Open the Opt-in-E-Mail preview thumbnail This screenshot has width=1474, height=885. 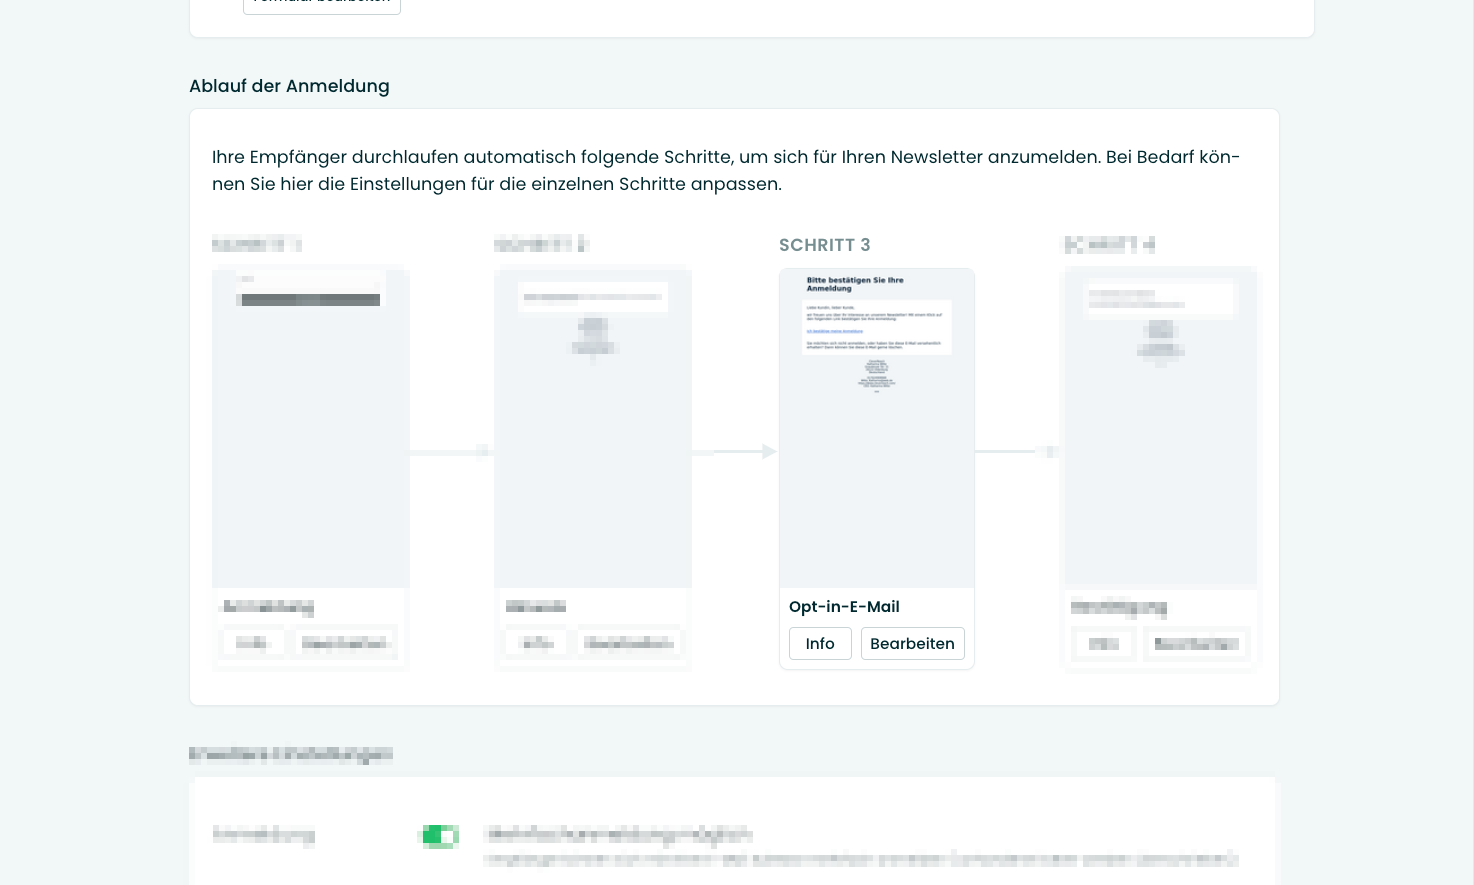tap(877, 427)
